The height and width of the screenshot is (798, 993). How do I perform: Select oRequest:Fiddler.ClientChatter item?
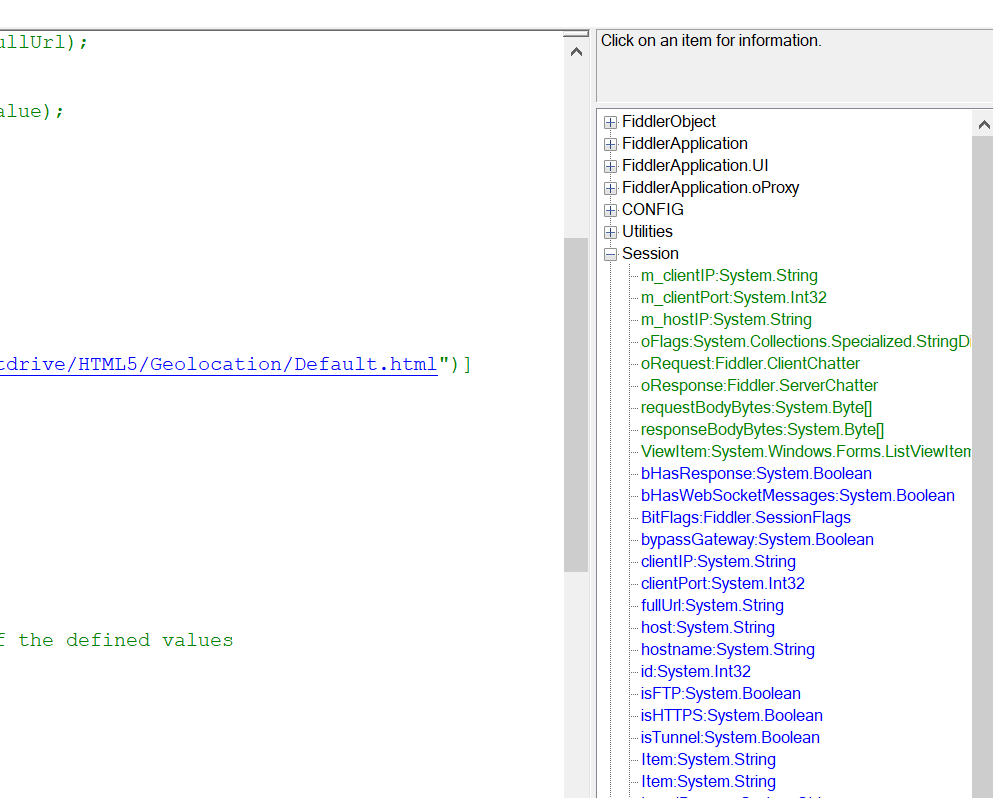(750, 364)
